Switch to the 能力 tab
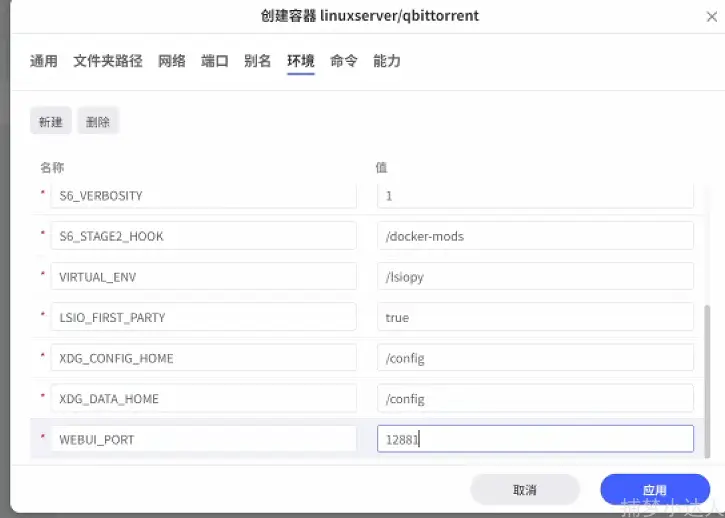 pyautogui.click(x=386, y=61)
